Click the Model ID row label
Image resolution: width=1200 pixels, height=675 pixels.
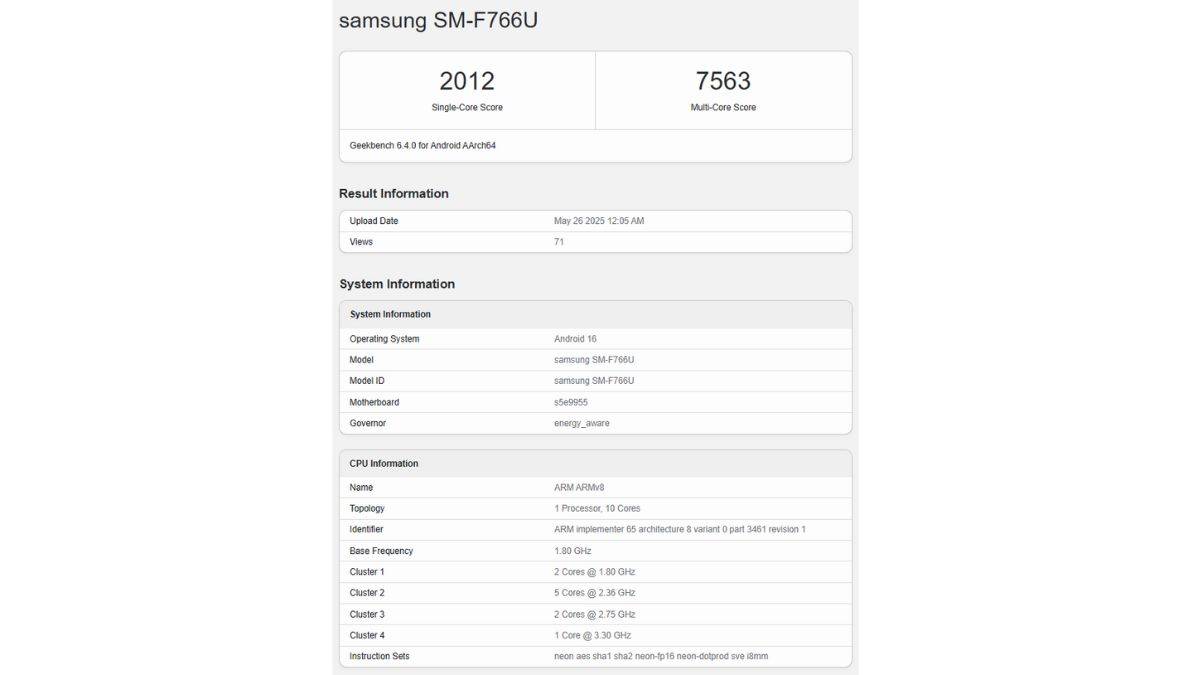tap(367, 381)
